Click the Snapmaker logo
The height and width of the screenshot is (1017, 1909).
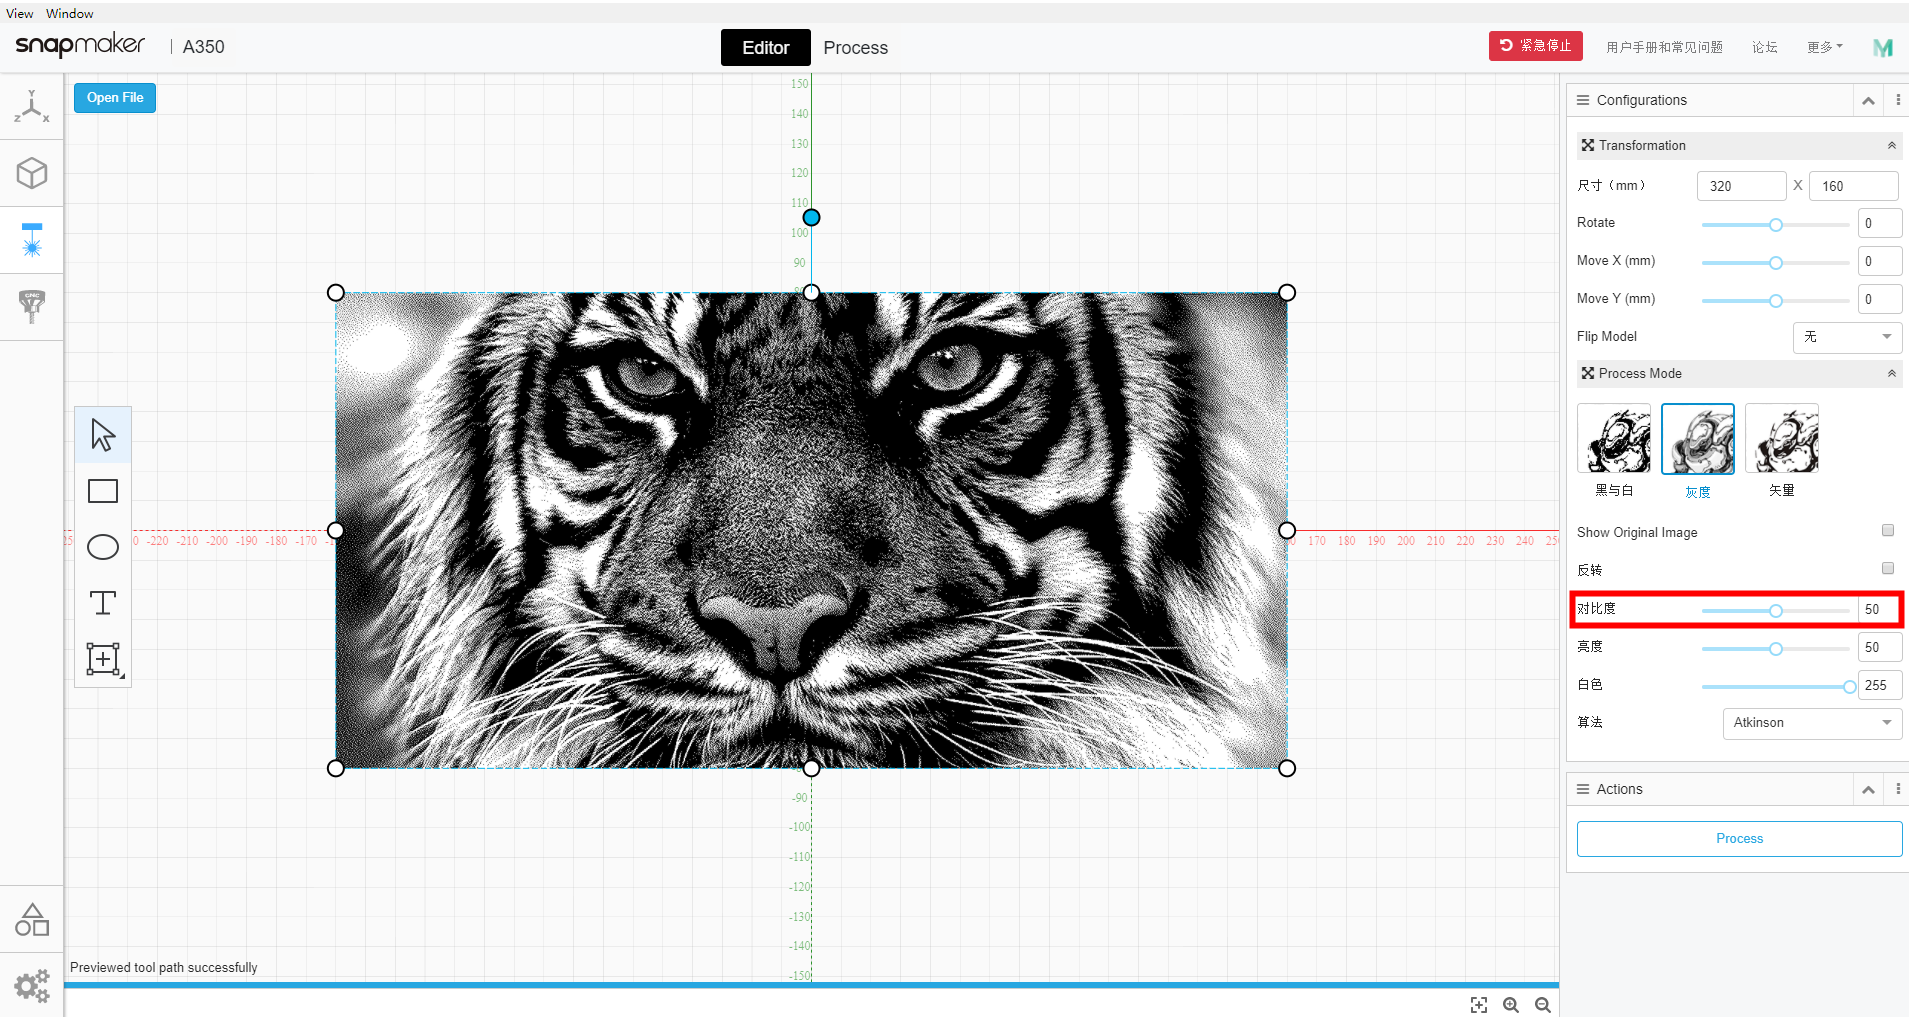(80, 46)
